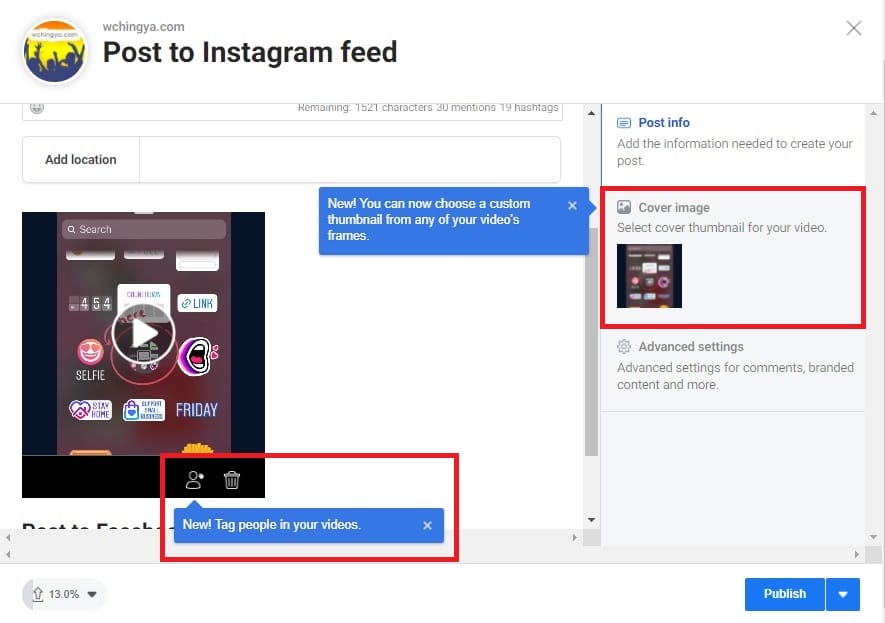Click 'Select cover thumbnail for your video.' text
Viewport: 885px width, 623px height.
coord(721,227)
